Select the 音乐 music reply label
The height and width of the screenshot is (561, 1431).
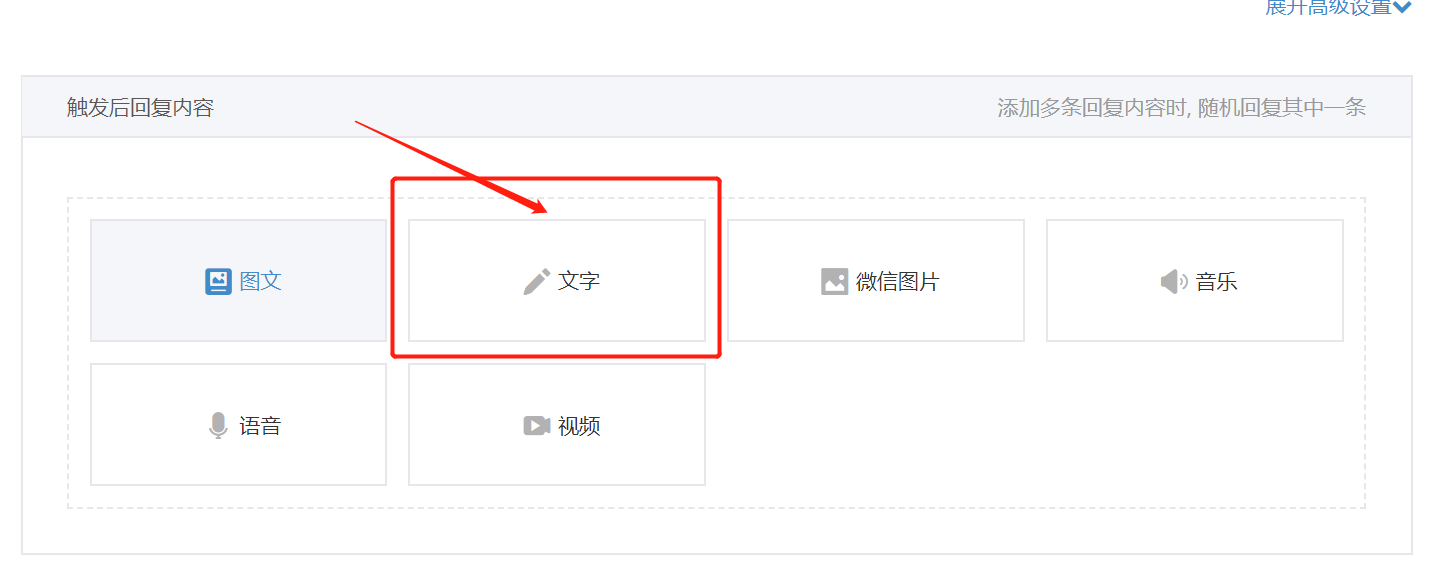[x=1216, y=282]
